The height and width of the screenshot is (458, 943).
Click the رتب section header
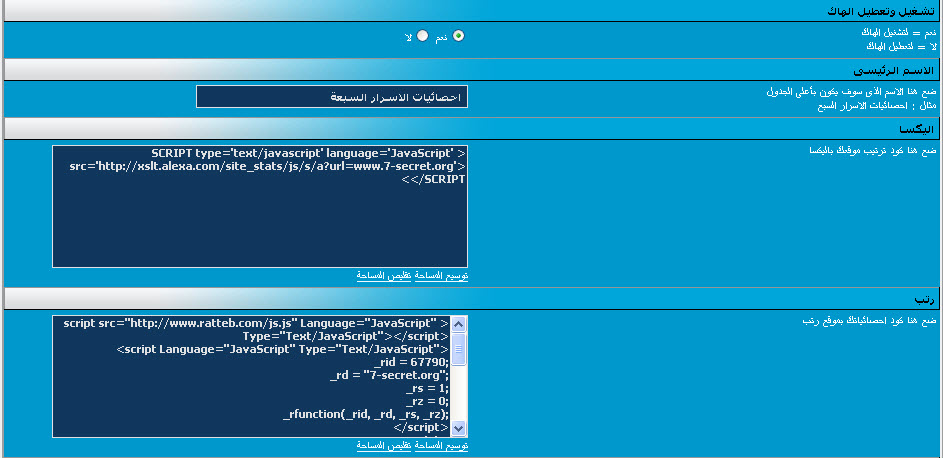pyautogui.click(x=923, y=299)
